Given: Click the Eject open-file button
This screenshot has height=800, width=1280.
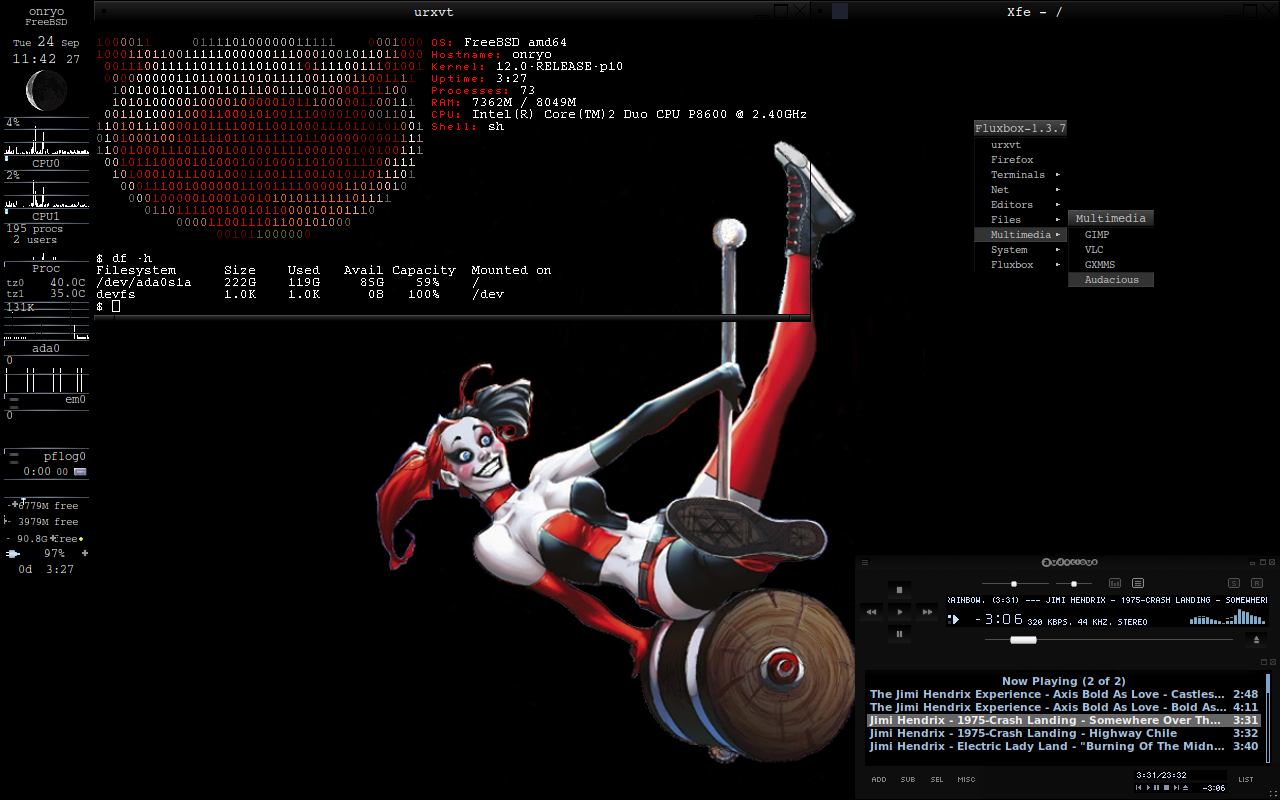Looking at the screenshot, I should (1257, 640).
